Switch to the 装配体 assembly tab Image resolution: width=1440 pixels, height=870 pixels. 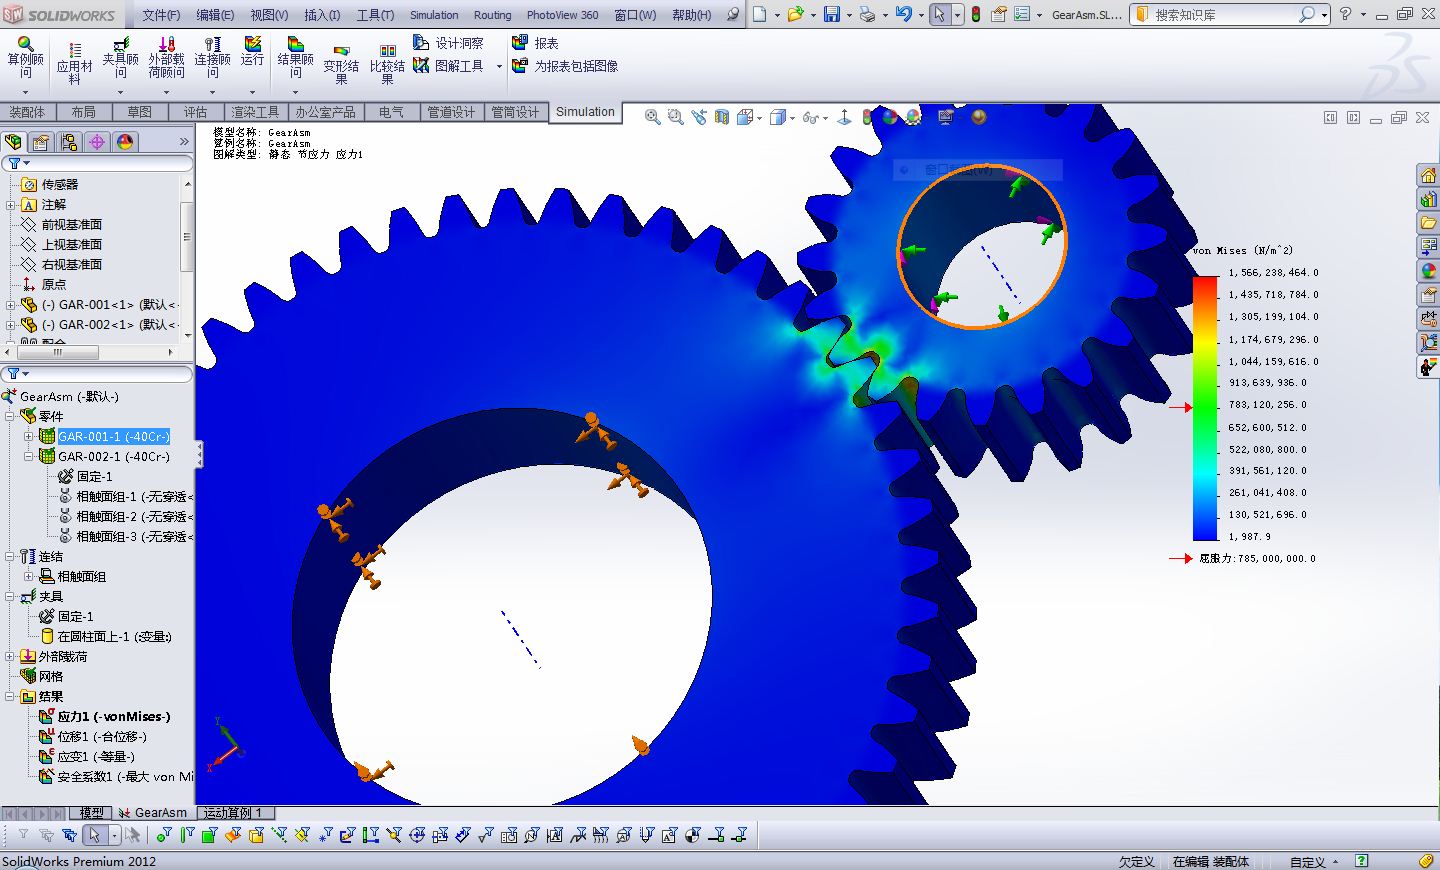click(27, 112)
